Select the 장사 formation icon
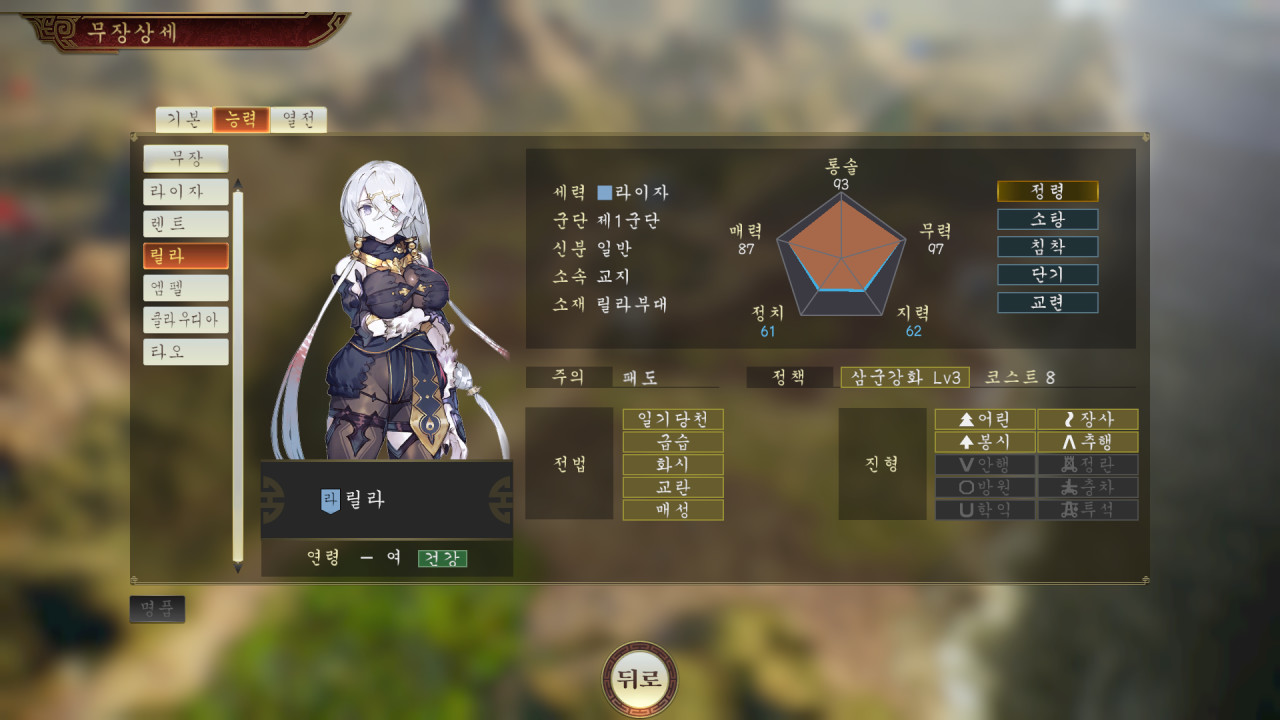Viewport: 1280px width, 720px height. (x=1088, y=420)
